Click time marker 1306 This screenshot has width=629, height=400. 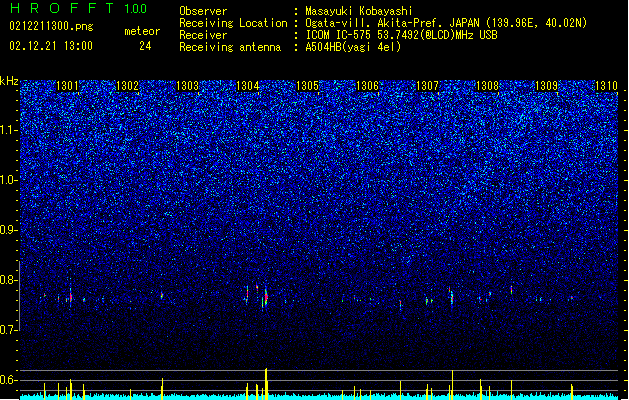coord(367,85)
